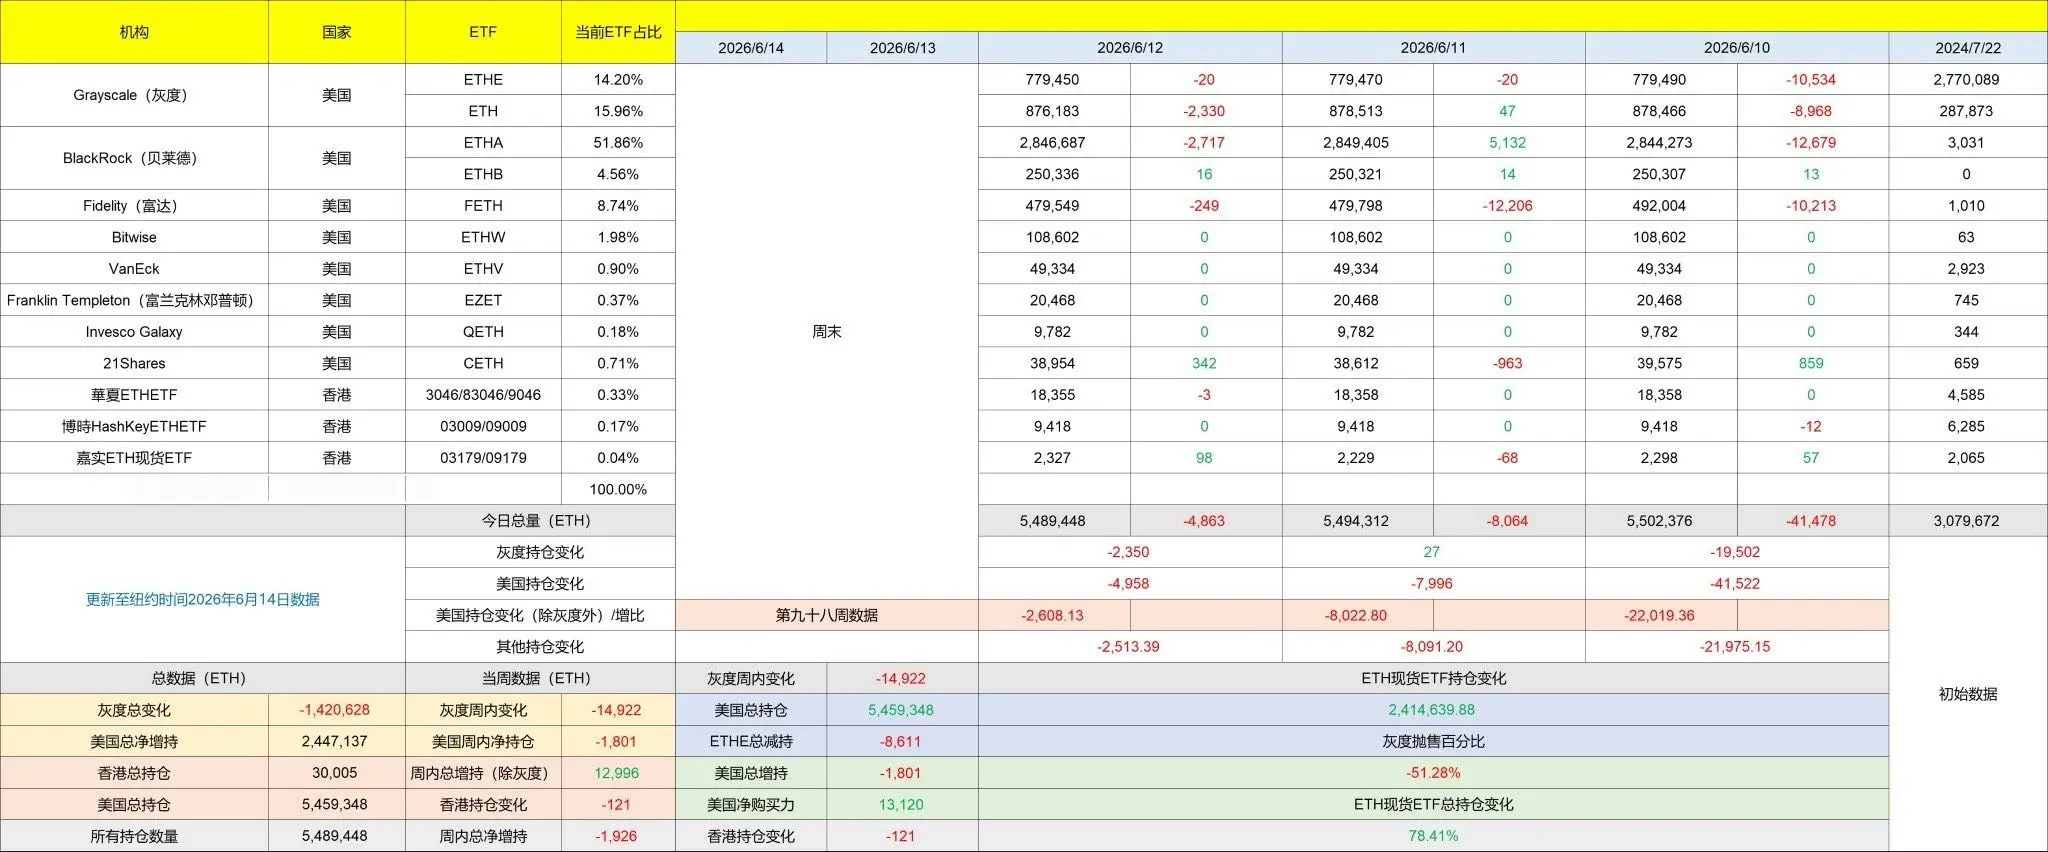
Task: Select the 美国持仓变化 row label
Action: pyautogui.click(x=540, y=584)
